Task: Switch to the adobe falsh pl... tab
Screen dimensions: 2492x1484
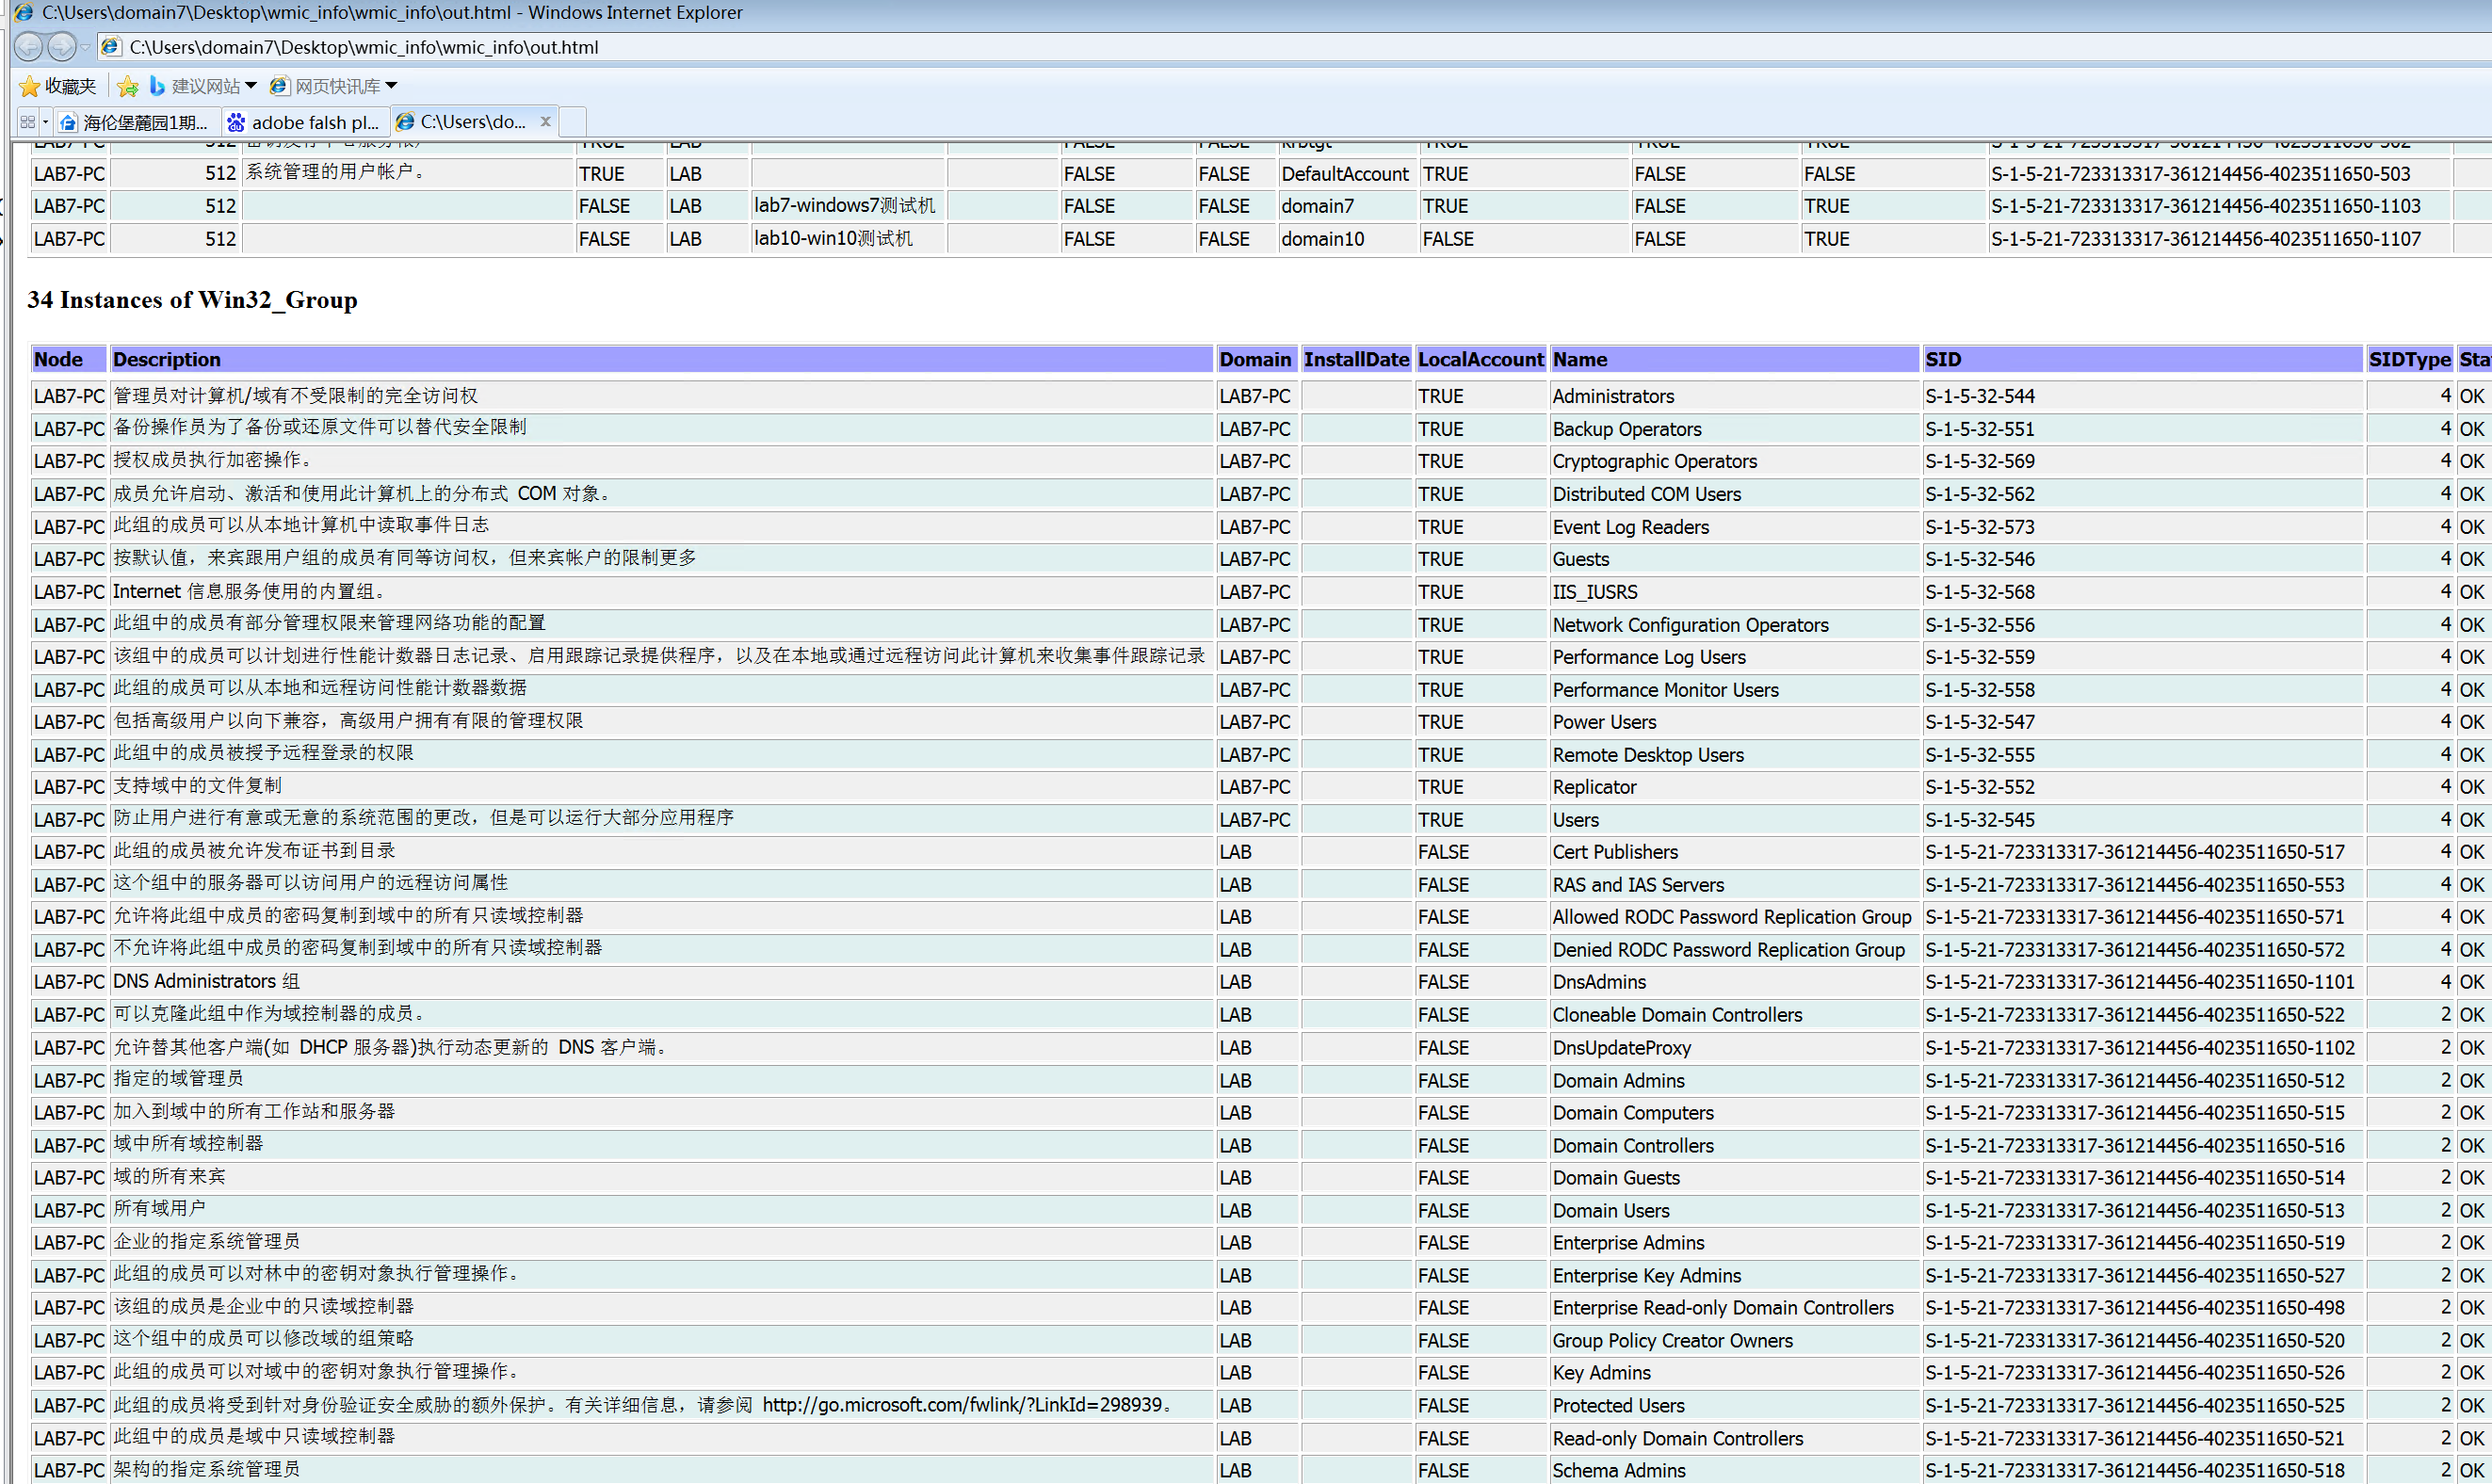Action: [x=305, y=122]
